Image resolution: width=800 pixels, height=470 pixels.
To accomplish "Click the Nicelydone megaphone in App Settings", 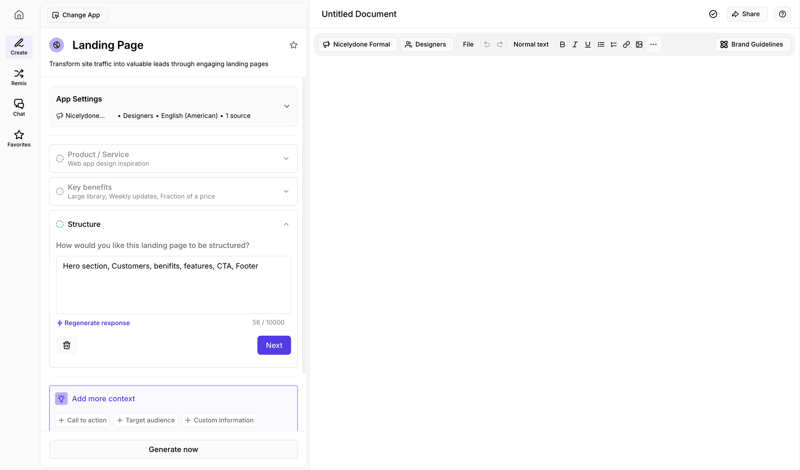I will [60, 116].
